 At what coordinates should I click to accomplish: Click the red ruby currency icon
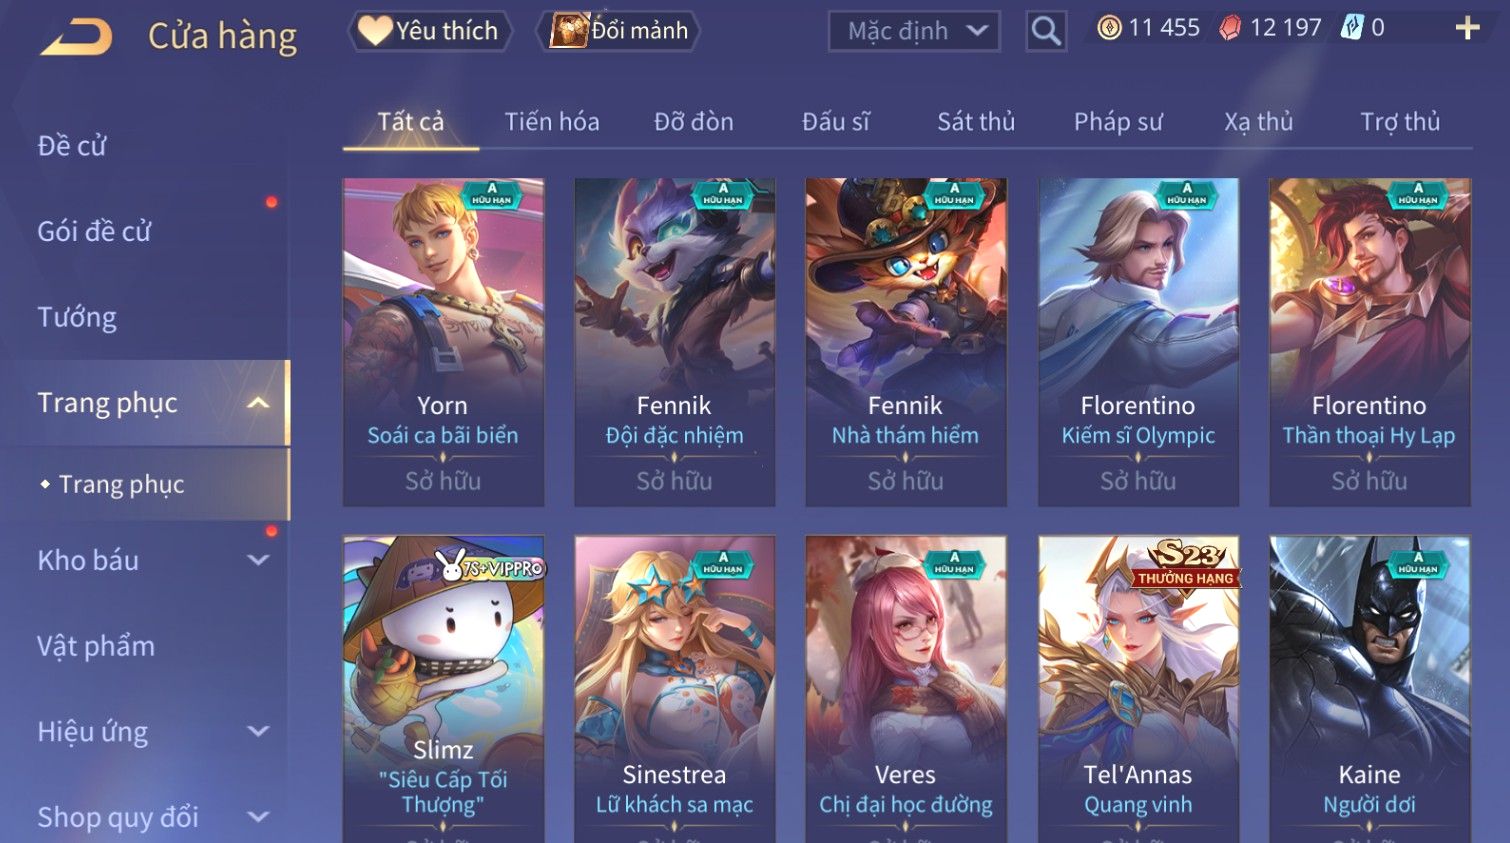(x=1230, y=28)
